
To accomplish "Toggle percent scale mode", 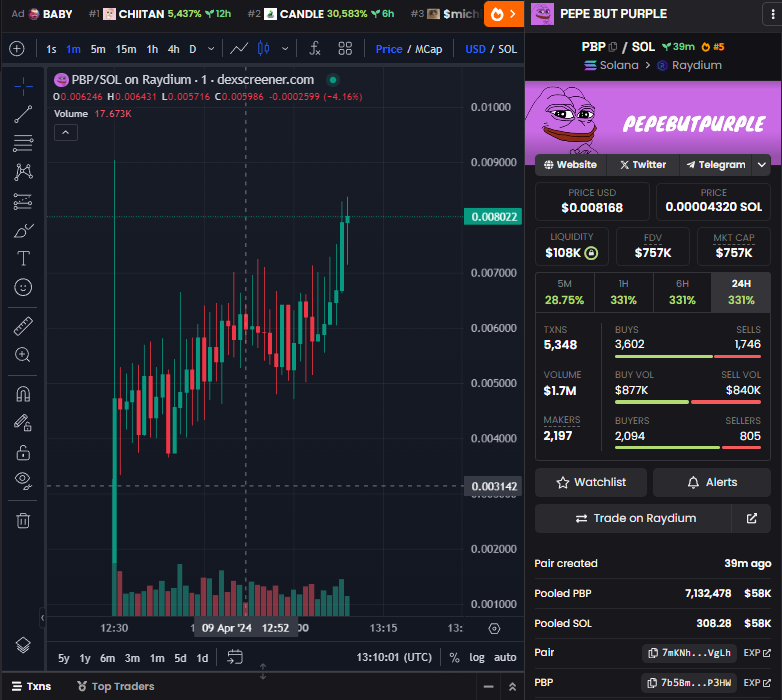I will point(454,658).
